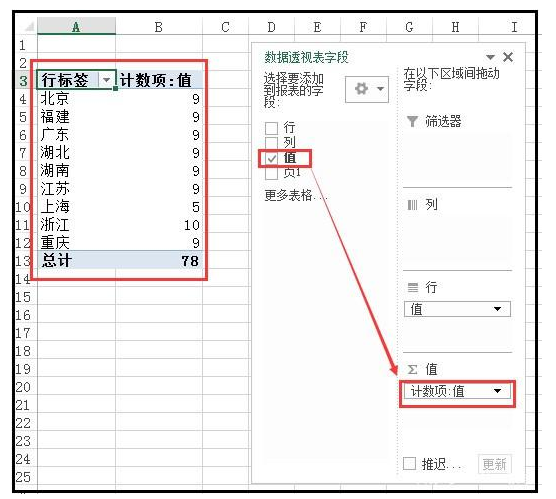Select the 福建 cell

coord(76,117)
